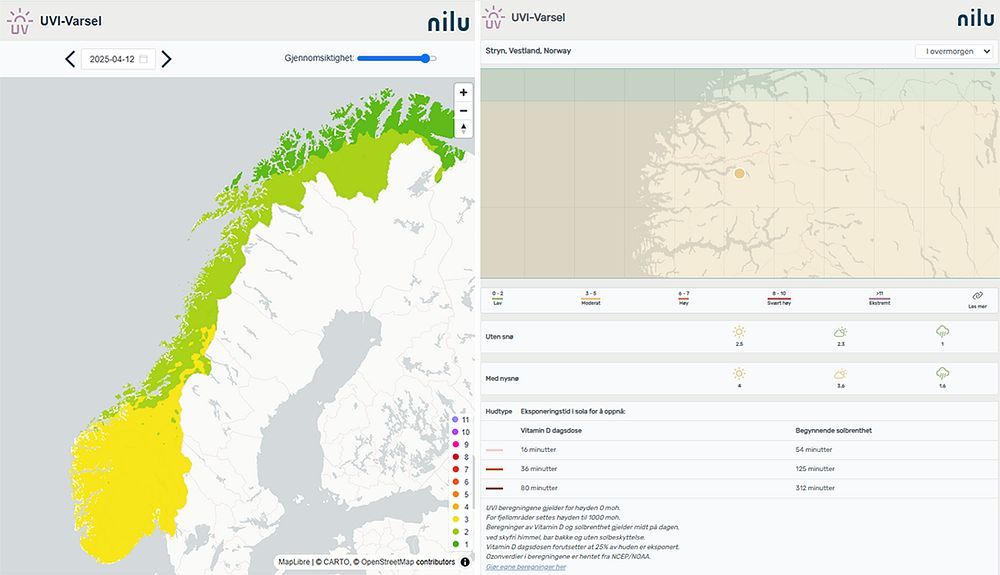This screenshot has width=1000, height=575.
Task: Toggle the map attribution info icon
Action: coord(465,562)
